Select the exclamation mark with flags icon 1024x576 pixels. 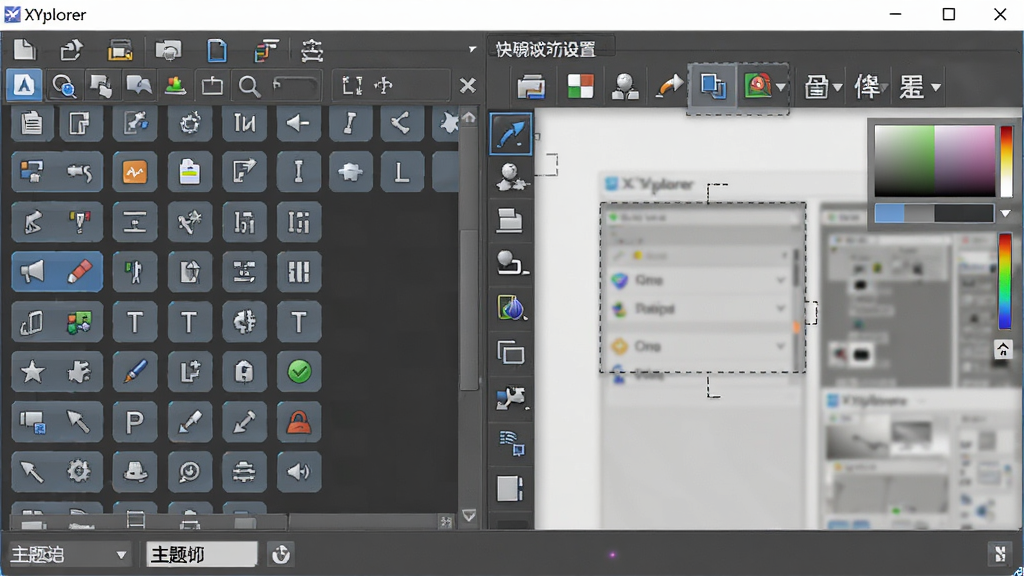pyautogui.click(x=80, y=223)
